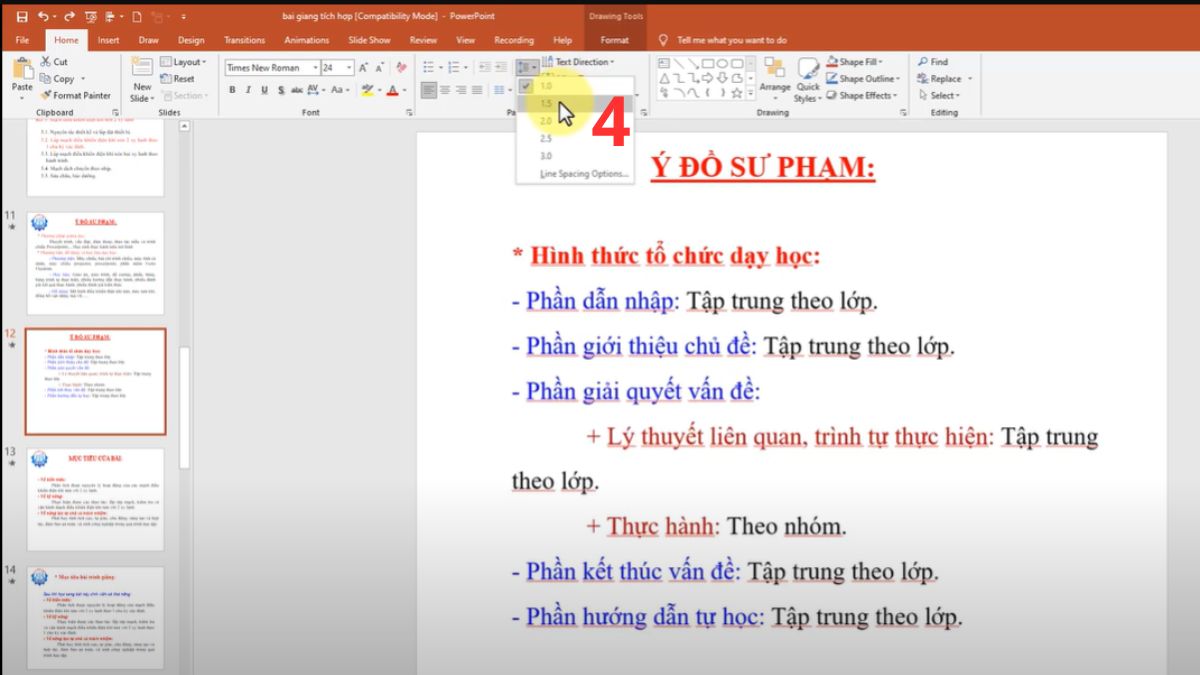Click the Tell me lightbulb icon
This screenshot has height=675, width=1200.
pyautogui.click(x=663, y=40)
